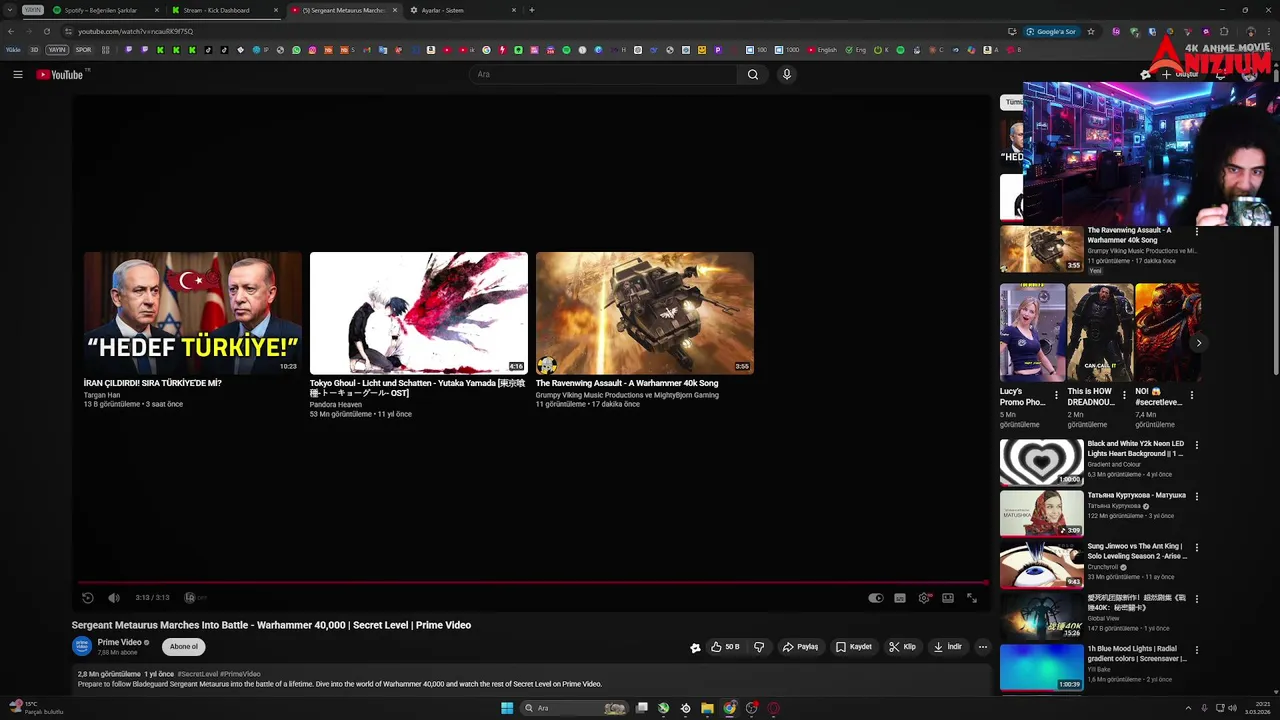Open English bookmark in bookmarks bar

[x=822, y=50]
